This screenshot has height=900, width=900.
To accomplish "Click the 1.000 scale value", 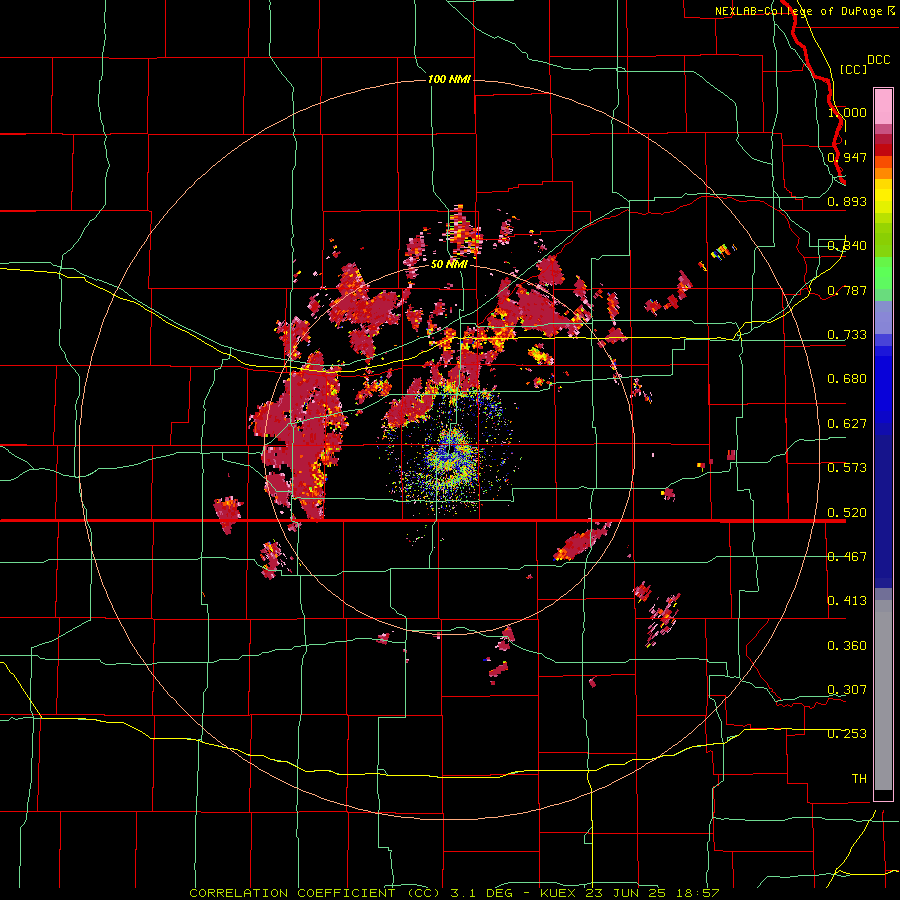I will tap(847, 112).
